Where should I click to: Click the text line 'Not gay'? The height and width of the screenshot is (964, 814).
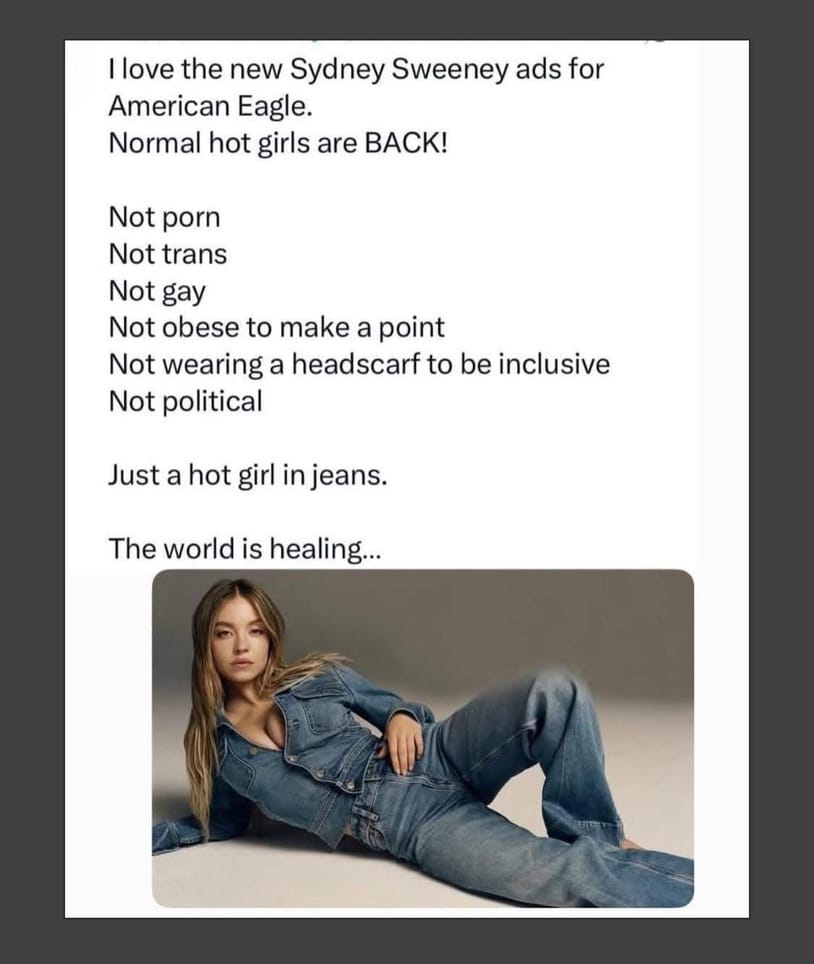tap(157, 291)
